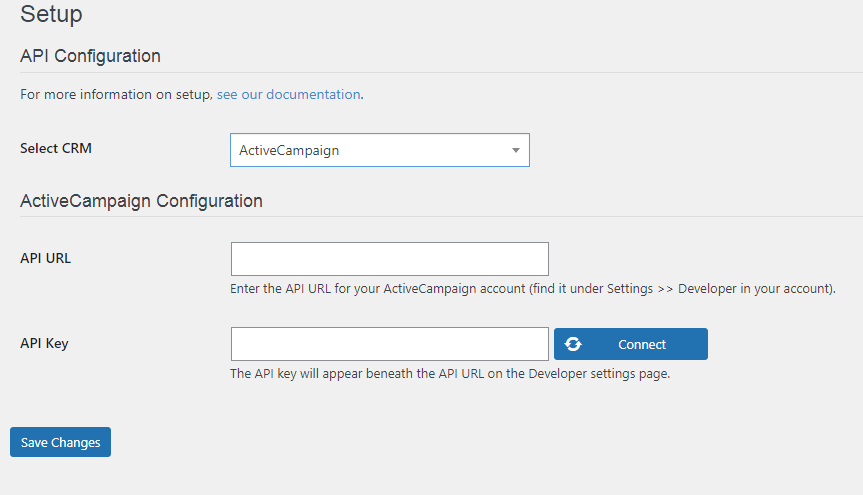Click the 'API Key' label
Image resolution: width=863 pixels, height=495 pixels.
point(45,343)
